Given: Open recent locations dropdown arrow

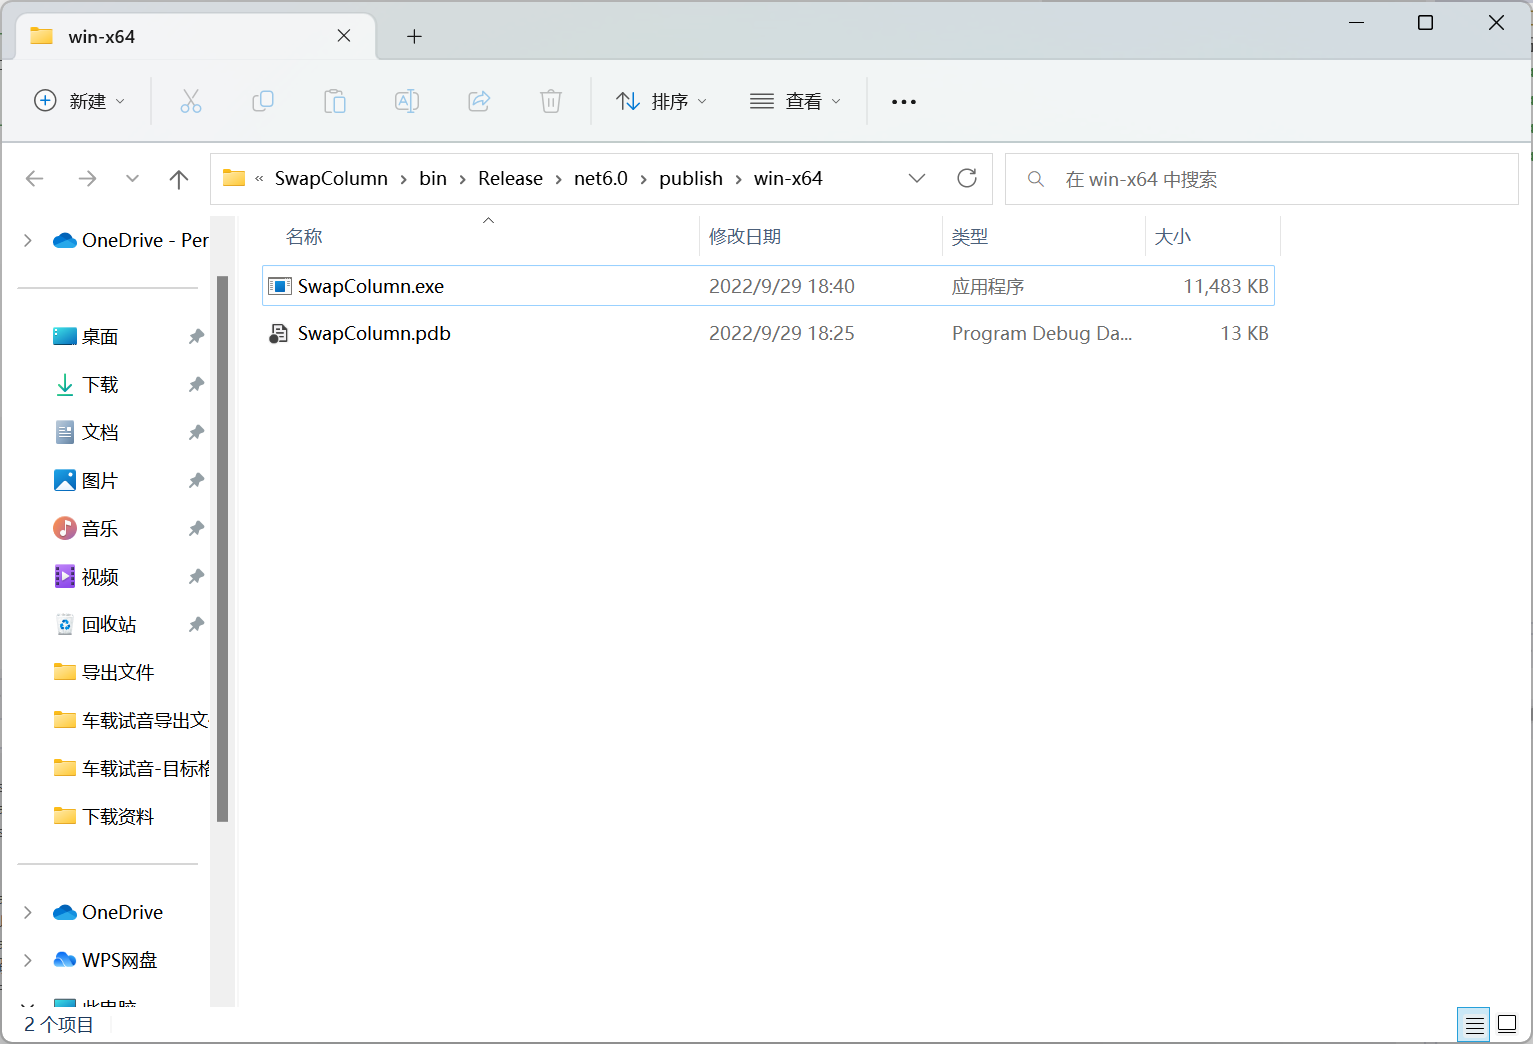Looking at the screenshot, I should point(132,179).
